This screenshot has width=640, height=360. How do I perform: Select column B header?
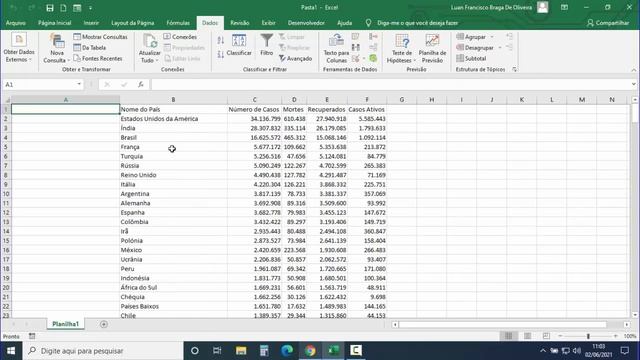[173, 100]
